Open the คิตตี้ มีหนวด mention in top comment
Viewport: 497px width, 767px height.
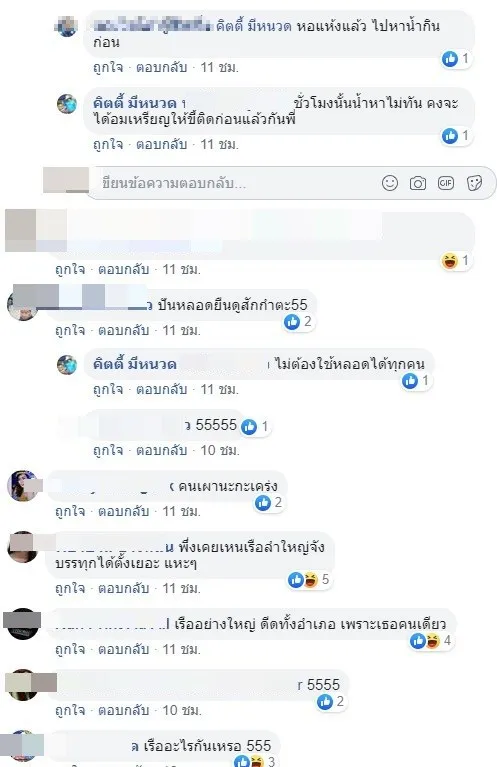click(x=254, y=25)
